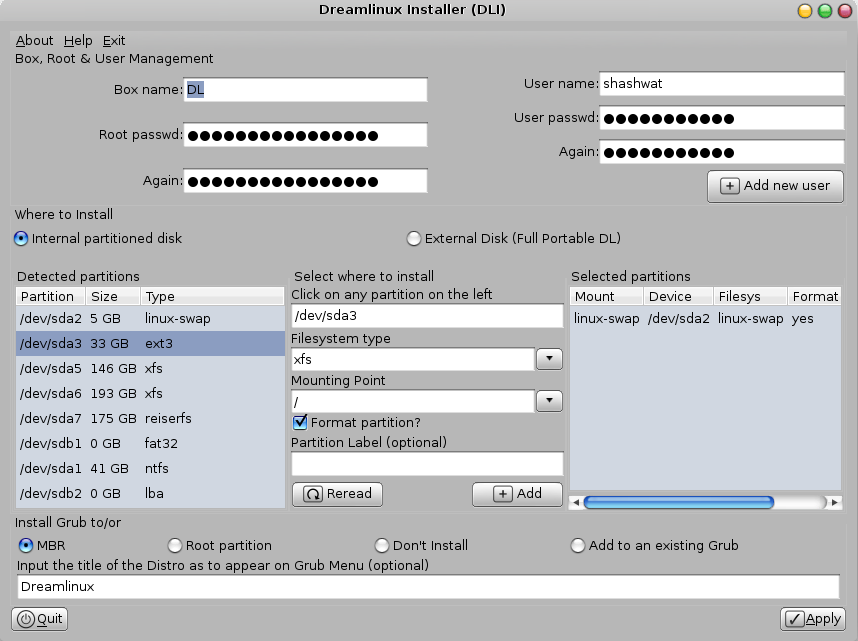
Task: Click the Add new user button
Action: (x=776, y=186)
